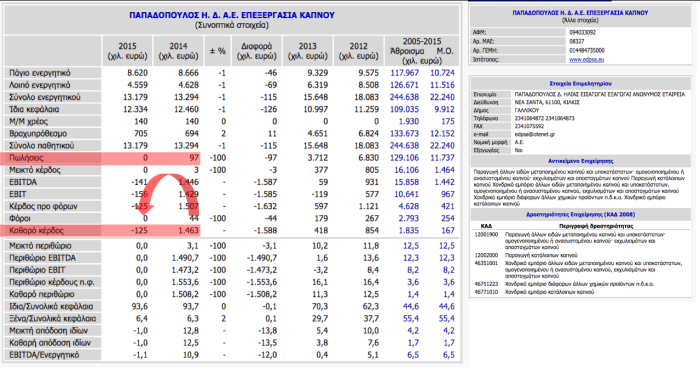Click the Ίδια κεφάλαια 2015 value 12.334
The image size is (700, 368).
tap(135, 109)
